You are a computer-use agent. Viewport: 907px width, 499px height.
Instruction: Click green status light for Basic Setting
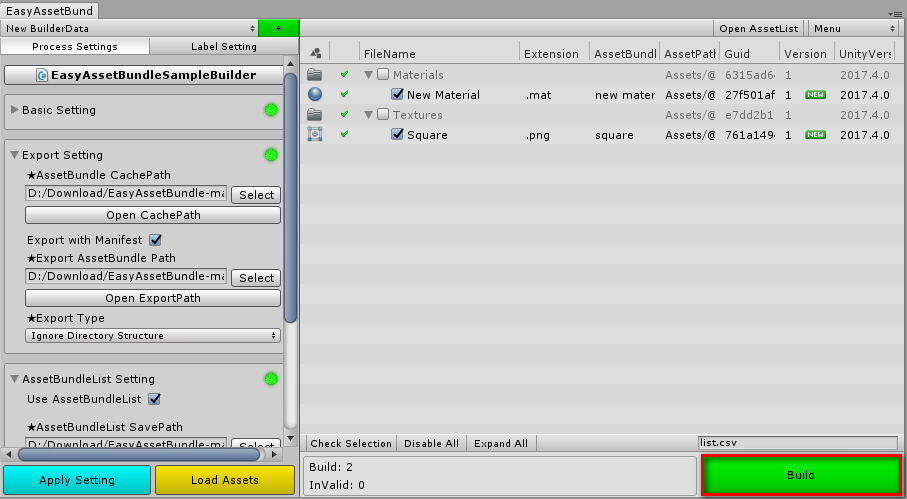pos(271,110)
